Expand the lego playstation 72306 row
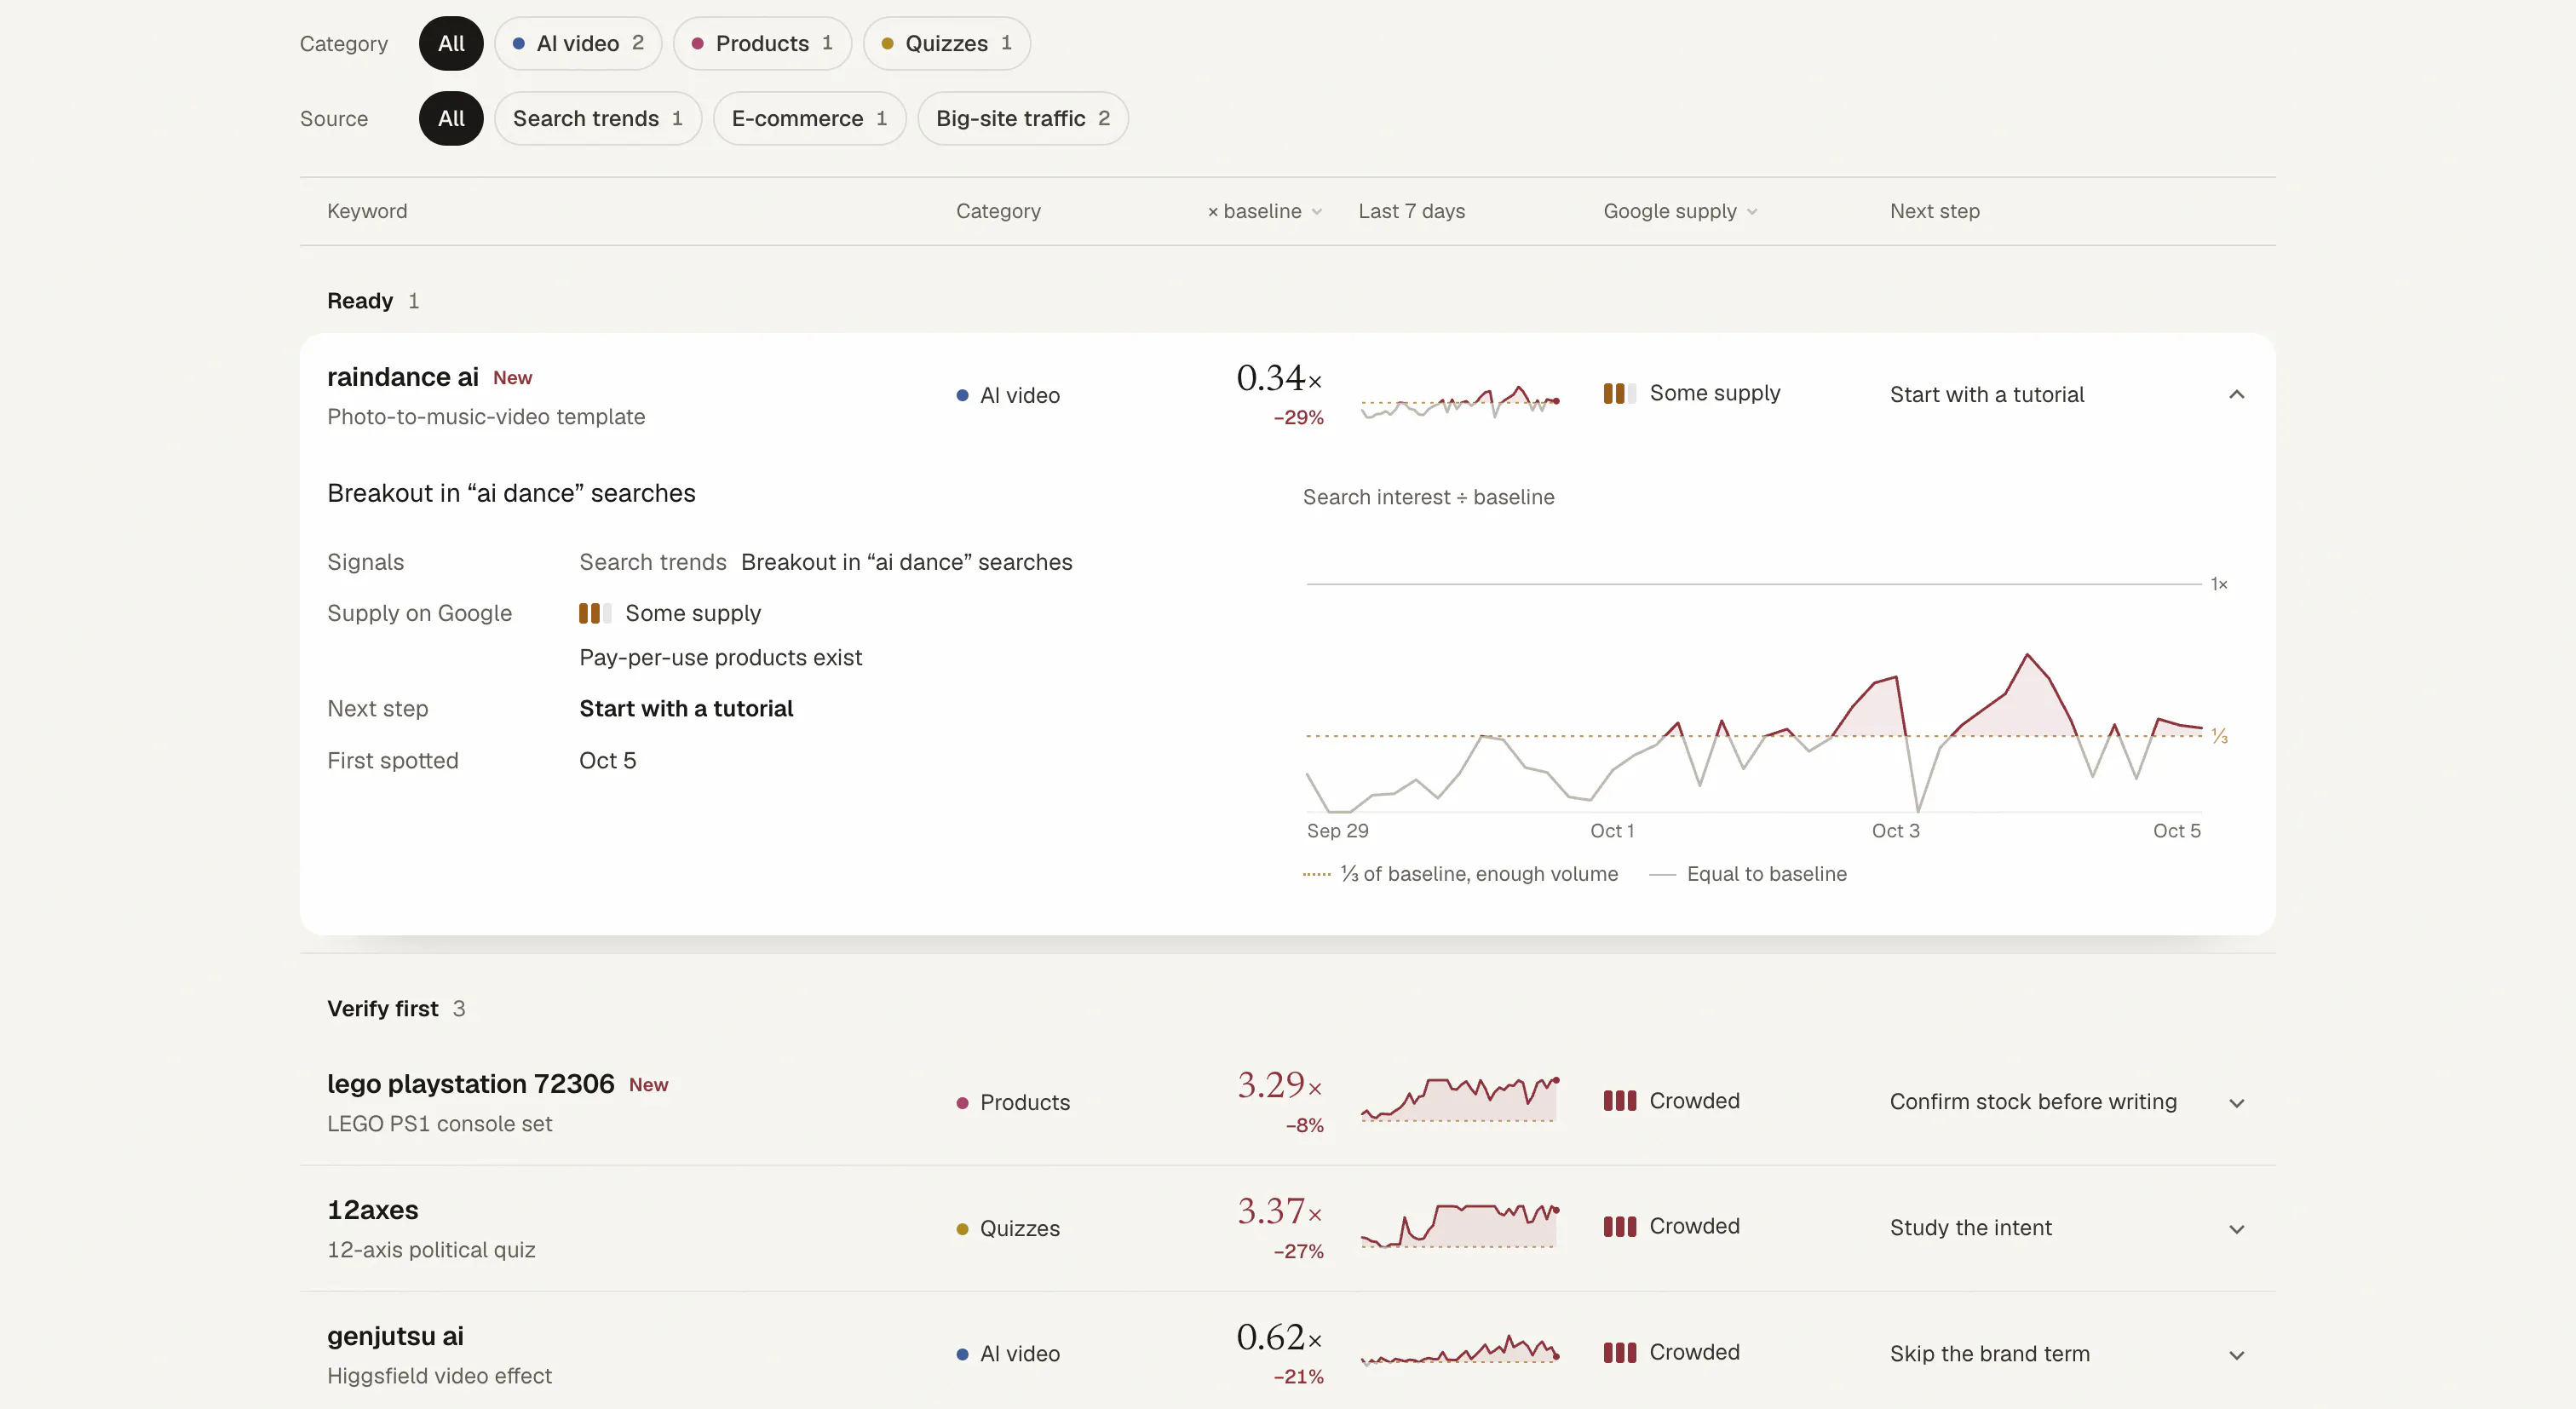The image size is (2576, 1409). (x=2237, y=1102)
